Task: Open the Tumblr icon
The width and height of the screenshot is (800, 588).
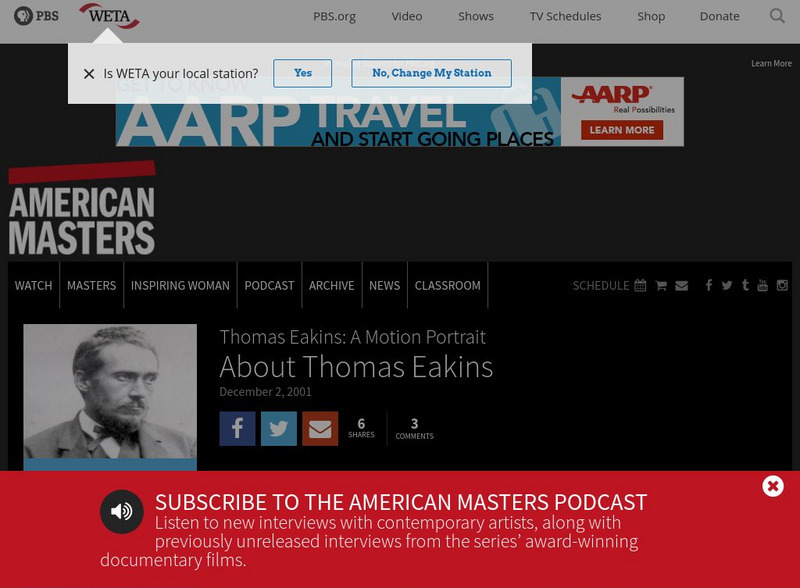Action: click(x=745, y=285)
